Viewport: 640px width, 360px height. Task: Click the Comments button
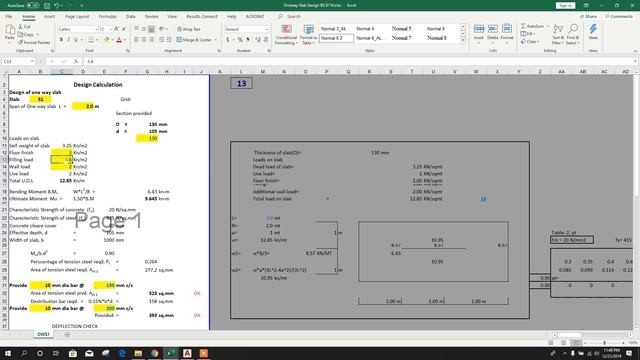619,16
